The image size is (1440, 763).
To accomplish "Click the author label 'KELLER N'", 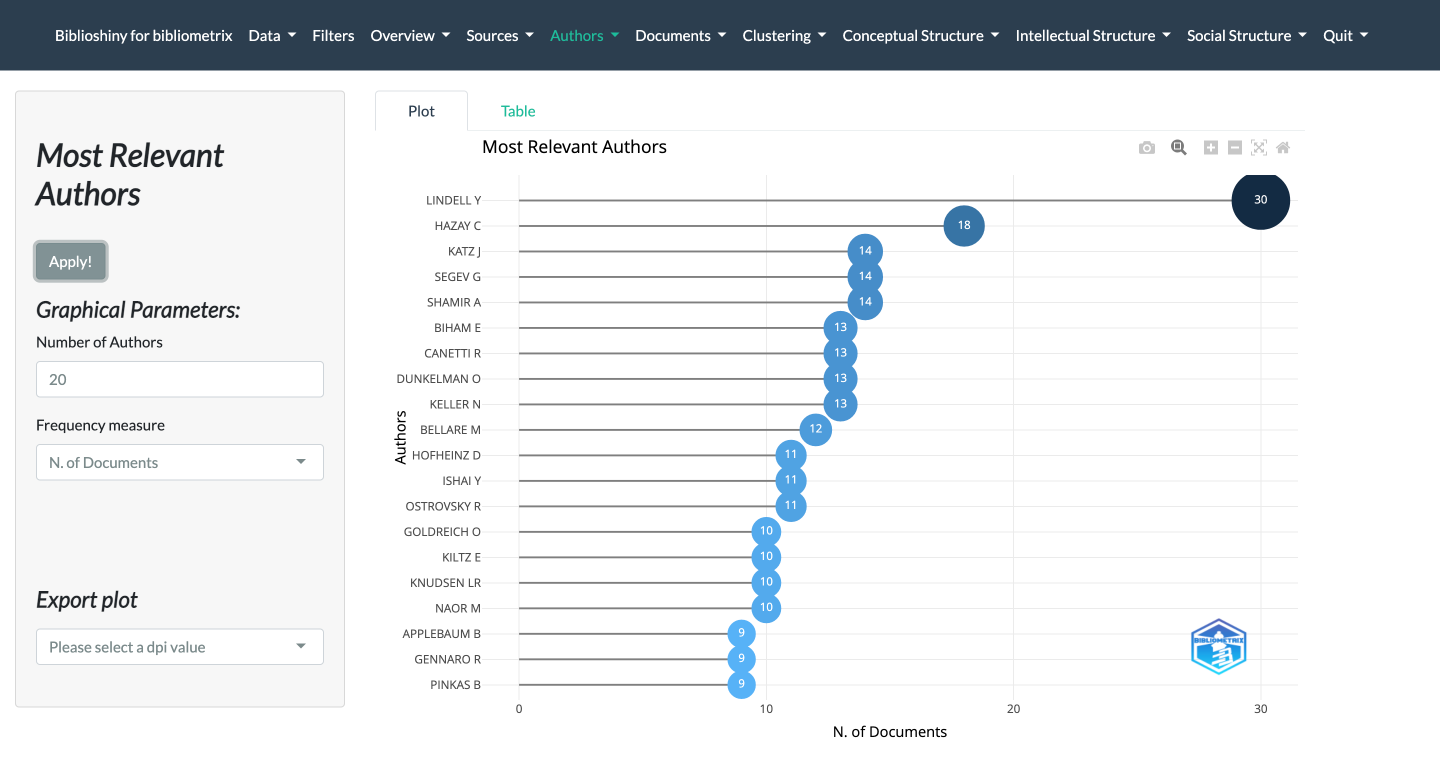I will pyautogui.click(x=456, y=404).
